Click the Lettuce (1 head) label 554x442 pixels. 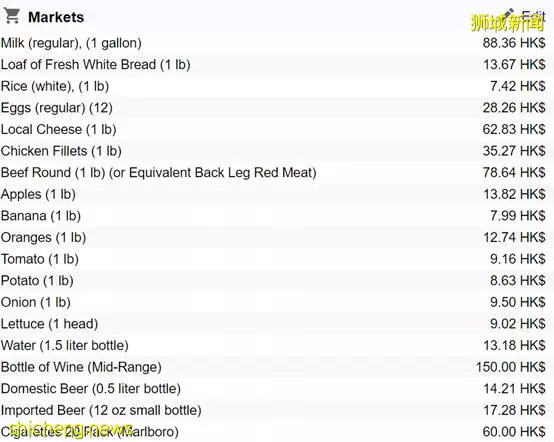(x=49, y=324)
